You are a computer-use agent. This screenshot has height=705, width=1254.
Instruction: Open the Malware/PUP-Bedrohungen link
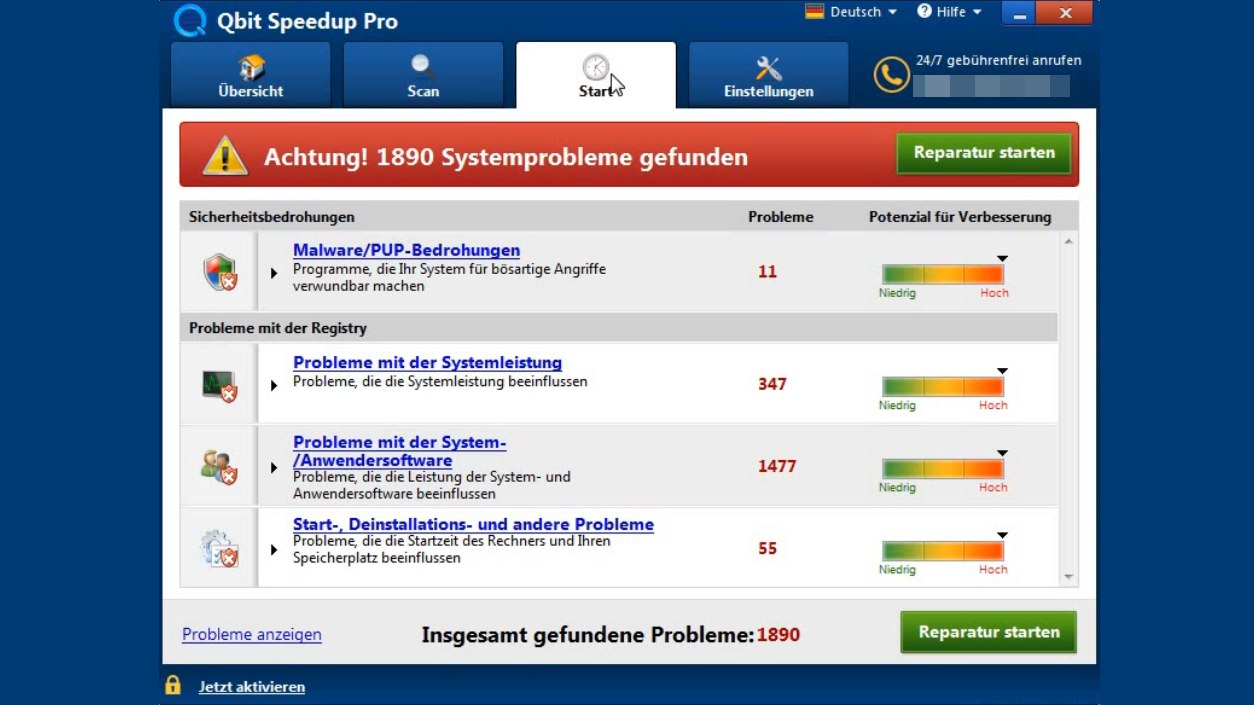(406, 250)
